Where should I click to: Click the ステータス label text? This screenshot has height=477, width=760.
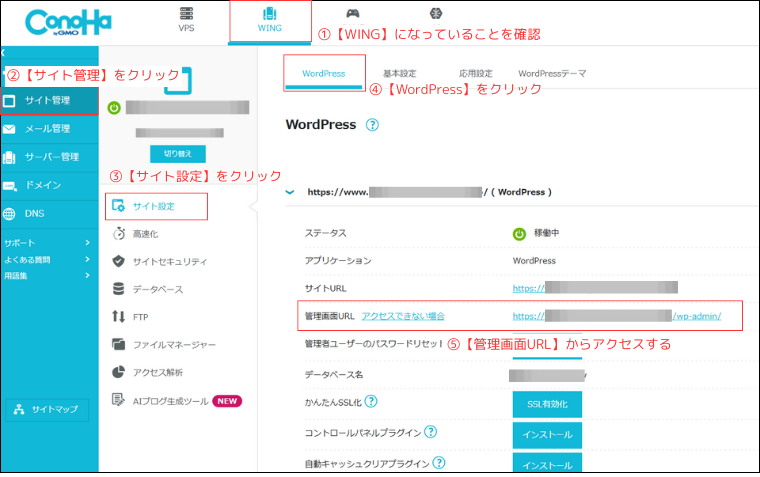(326, 234)
